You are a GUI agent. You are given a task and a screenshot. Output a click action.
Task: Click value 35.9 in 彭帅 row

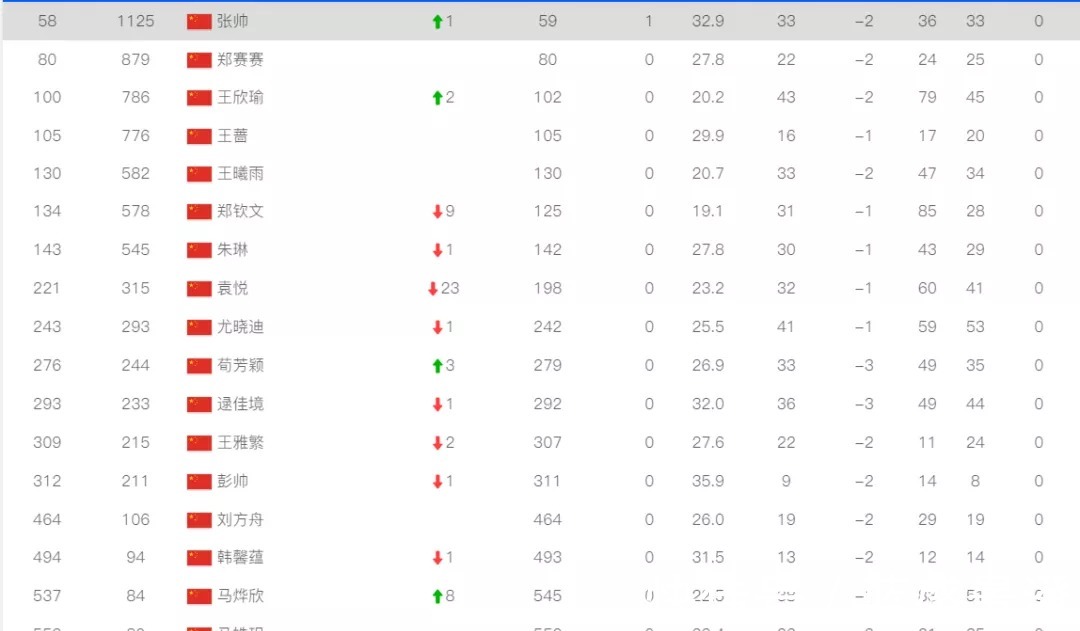point(708,482)
